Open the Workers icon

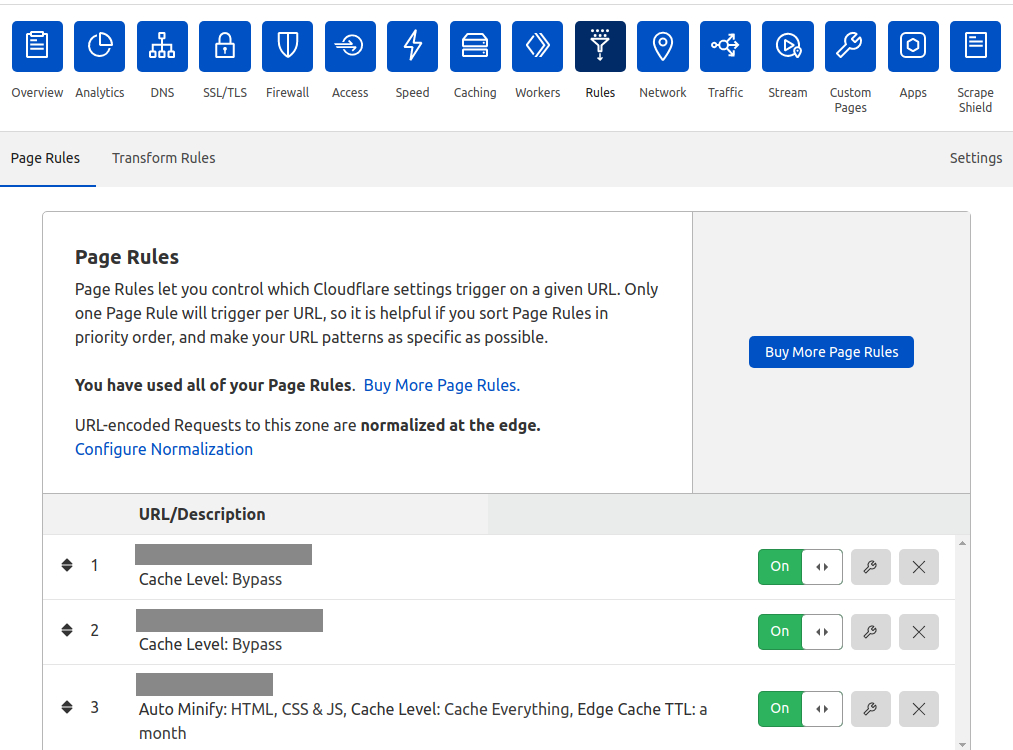[537, 46]
